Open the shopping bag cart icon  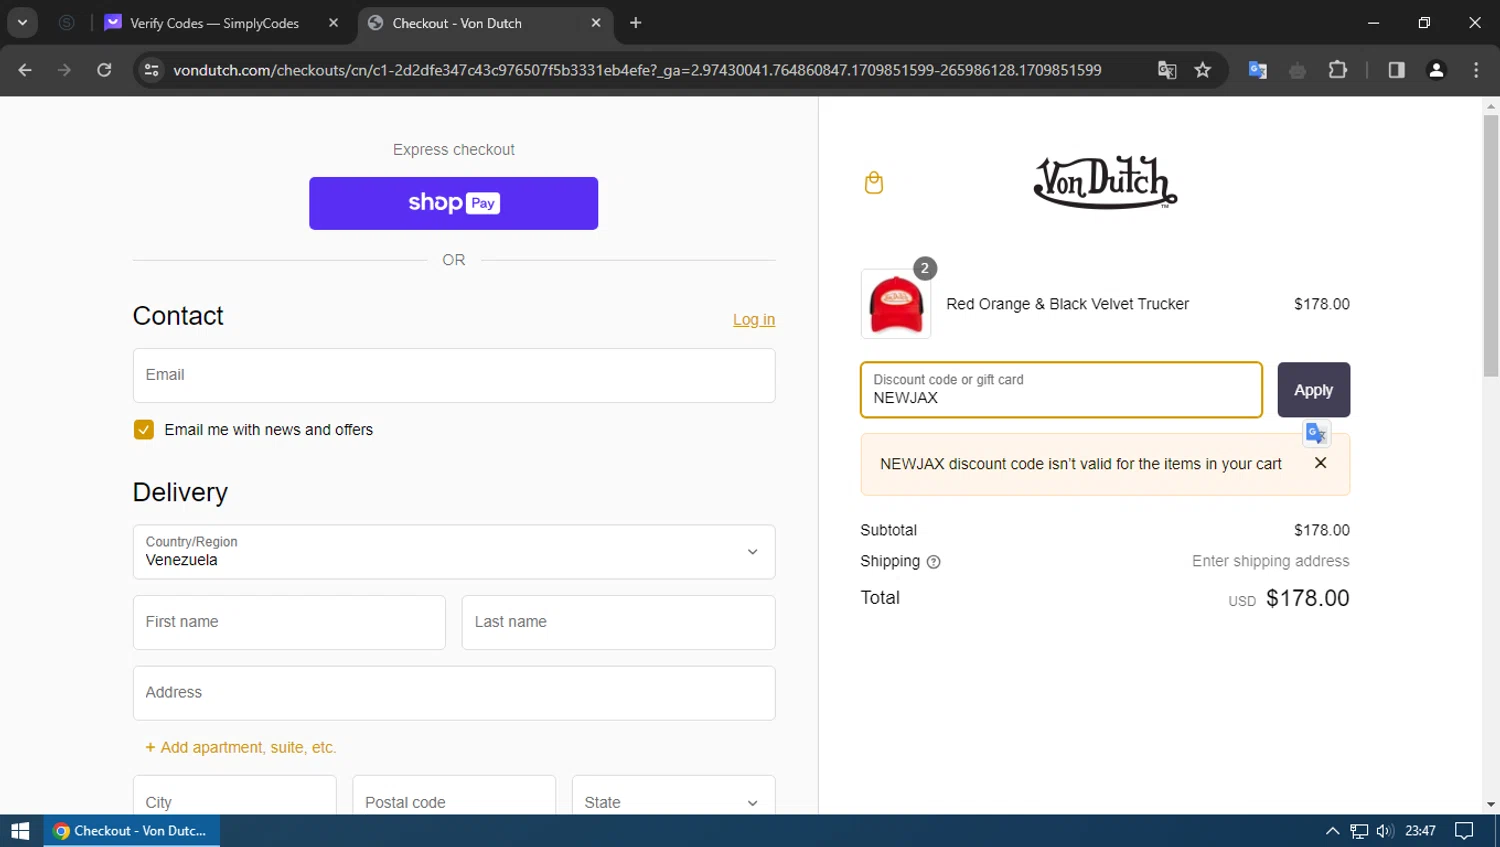(x=874, y=183)
